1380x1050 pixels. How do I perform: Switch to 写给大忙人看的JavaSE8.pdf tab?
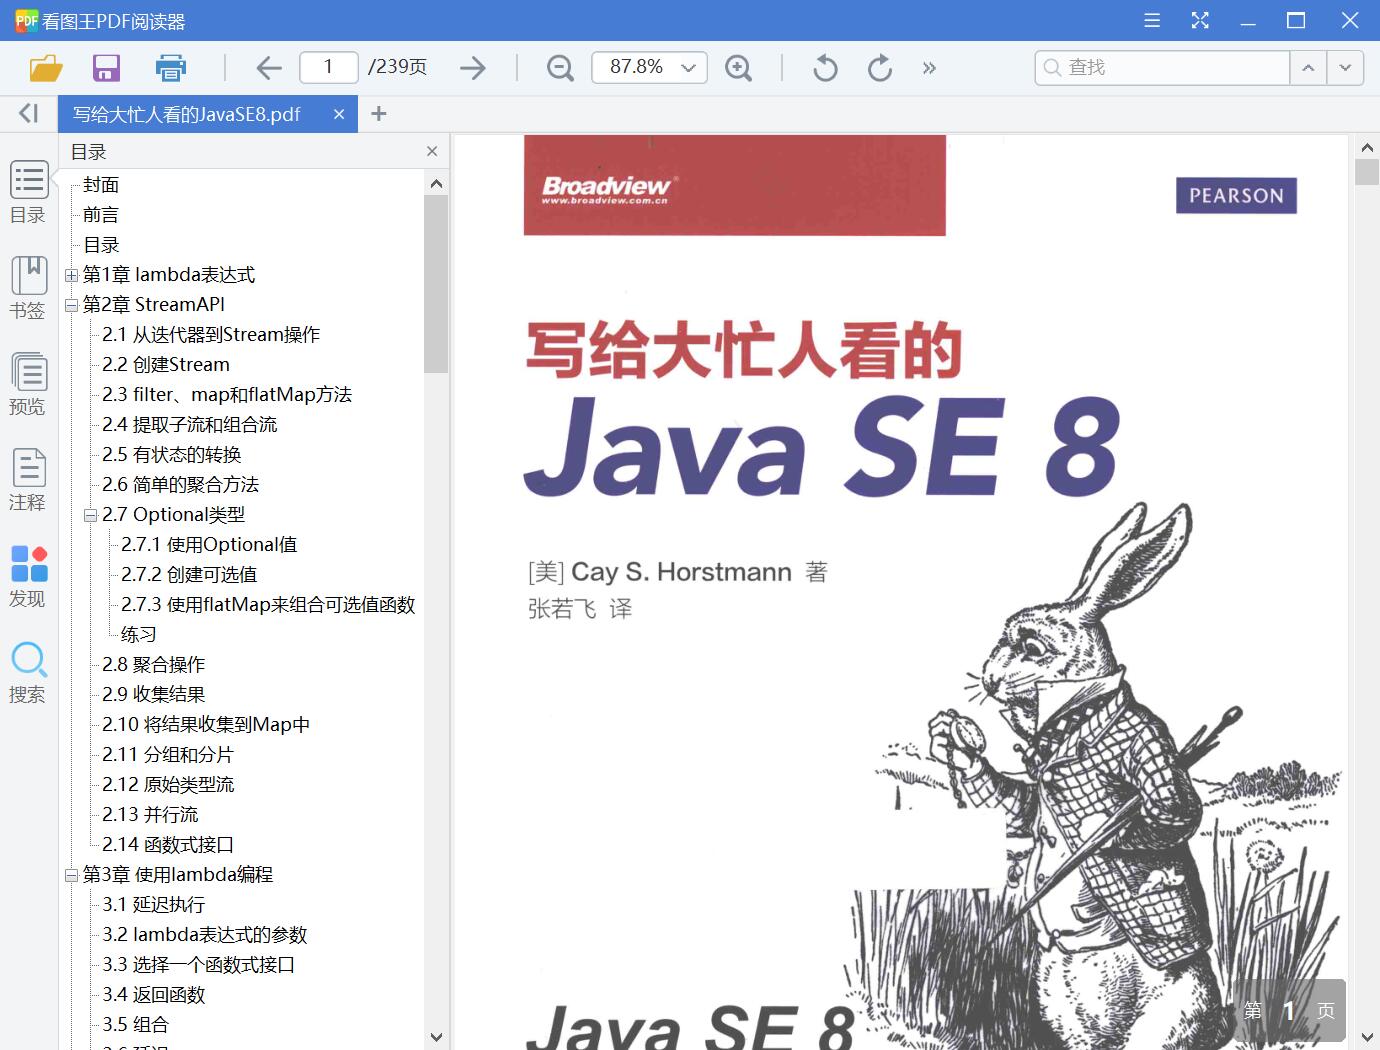(187, 114)
